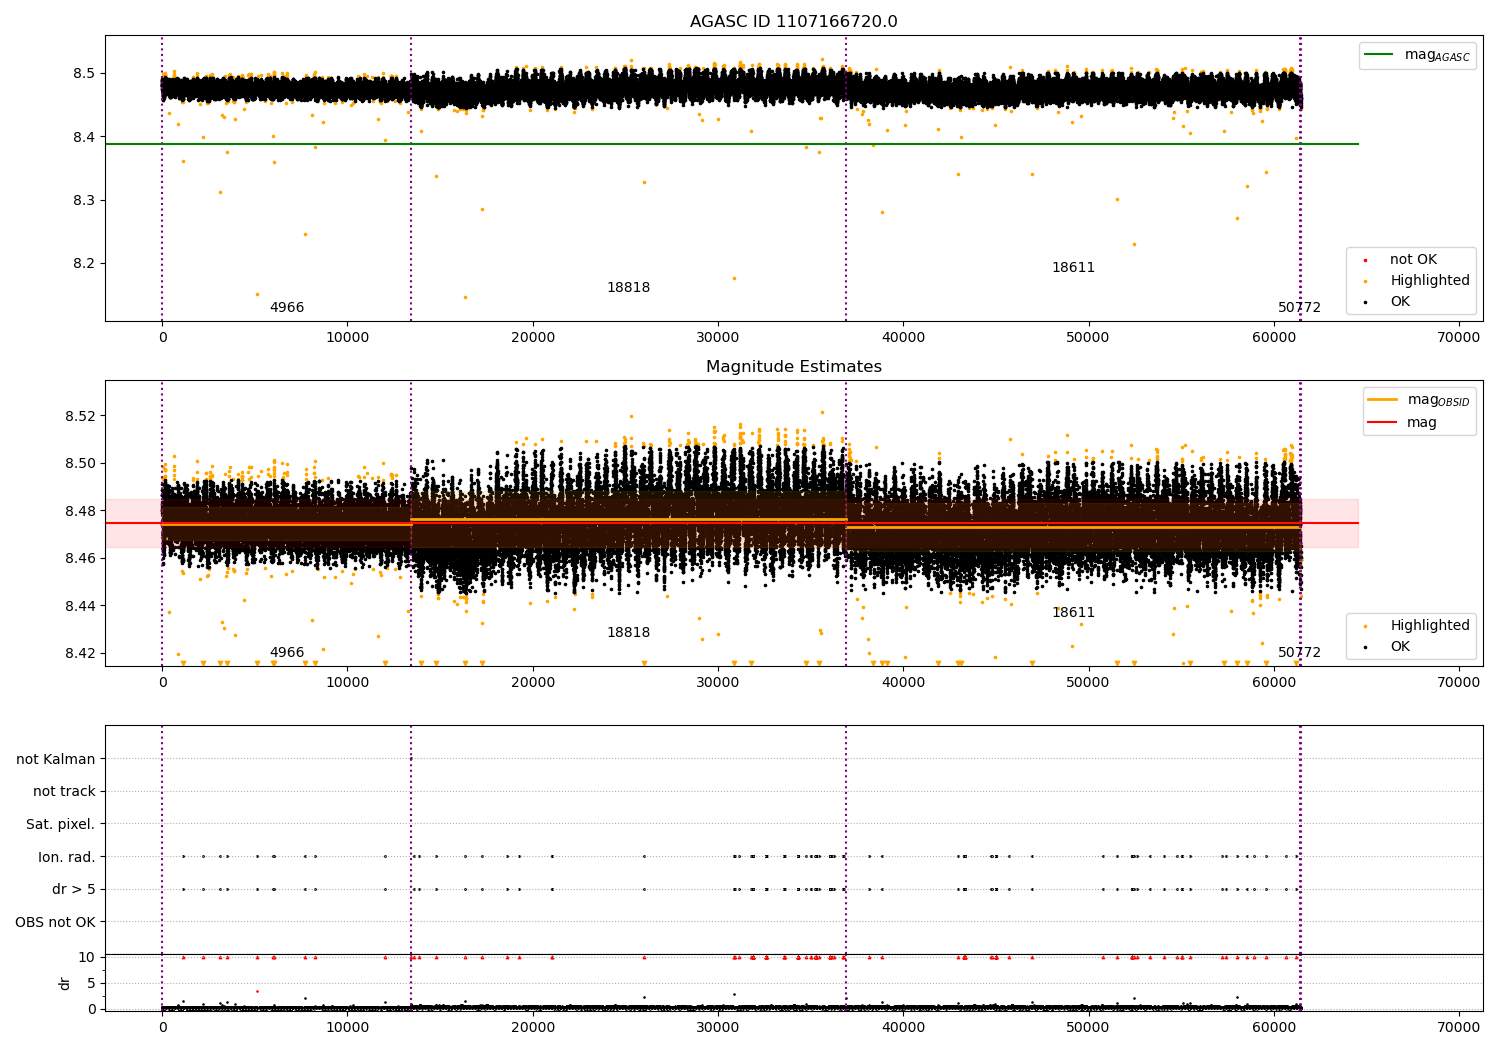Click the obsid label 4966 in the Magnitude Estimates plot
The image size is (1500, 1050).
pyautogui.click(x=287, y=653)
